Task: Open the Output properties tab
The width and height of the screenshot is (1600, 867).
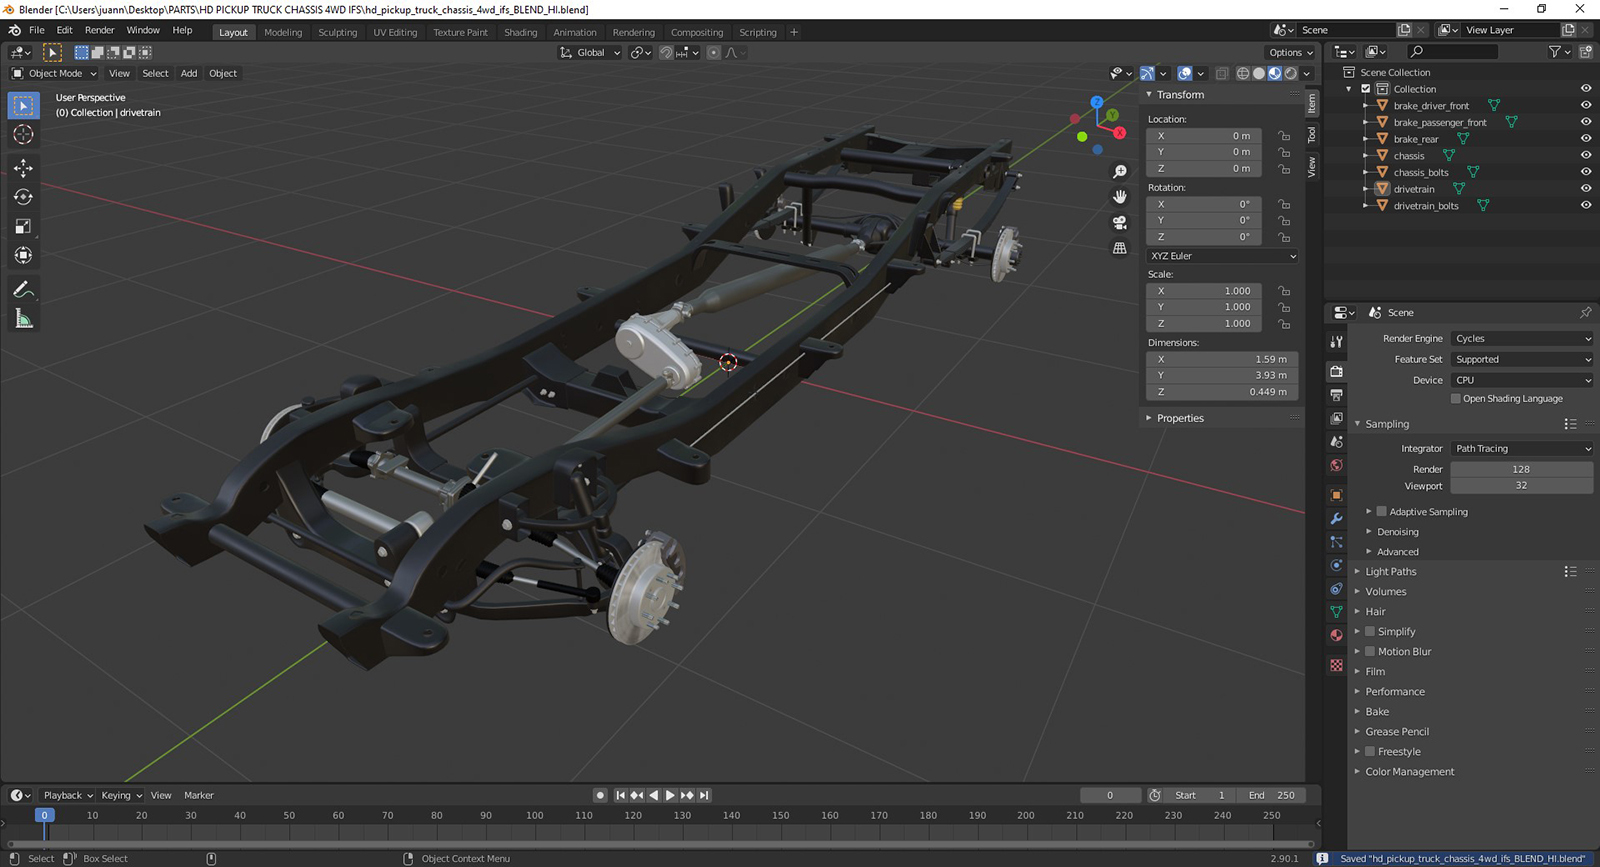Action: click(1336, 395)
